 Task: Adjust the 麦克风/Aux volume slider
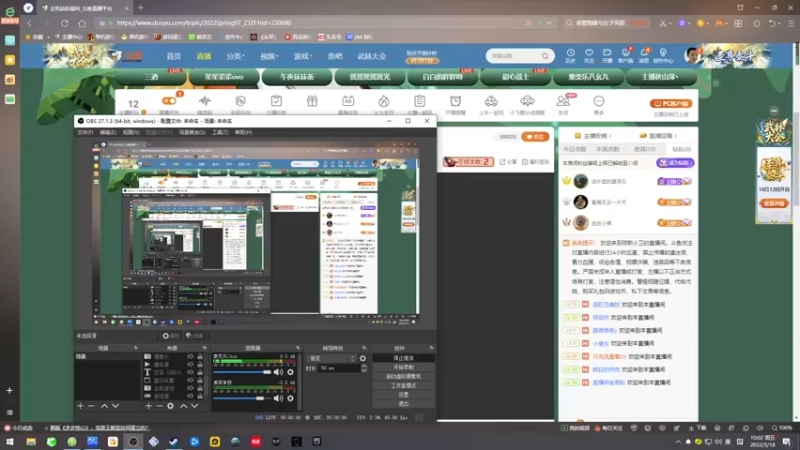point(242,372)
